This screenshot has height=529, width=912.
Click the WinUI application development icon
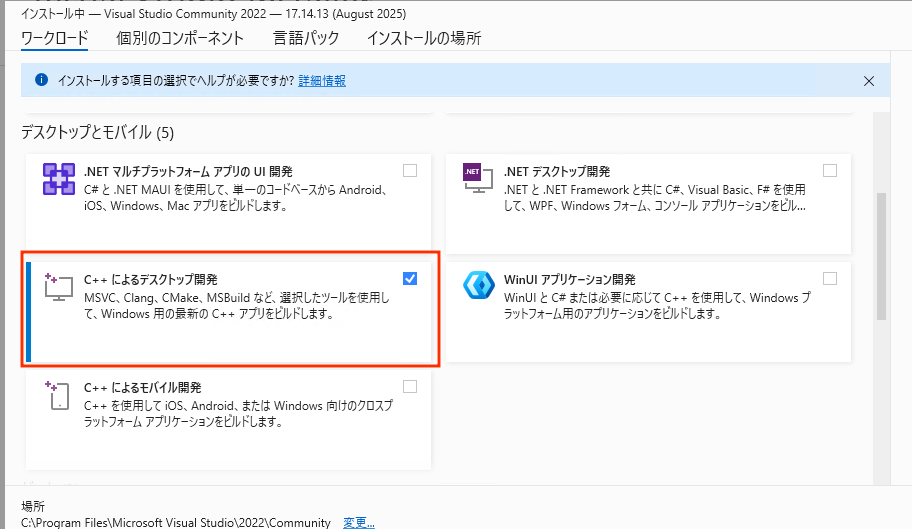tap(479, 285)
